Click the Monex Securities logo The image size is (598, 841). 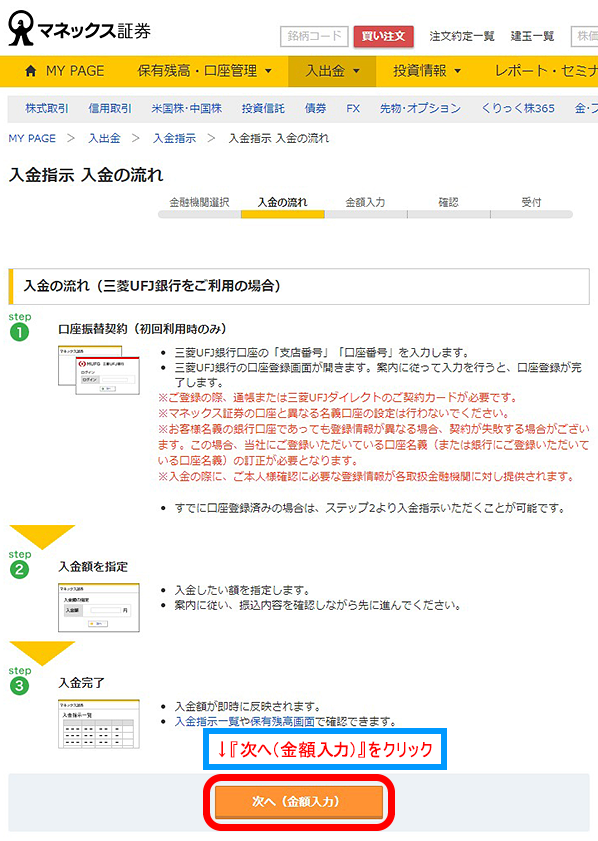click(x=79, y=28)
